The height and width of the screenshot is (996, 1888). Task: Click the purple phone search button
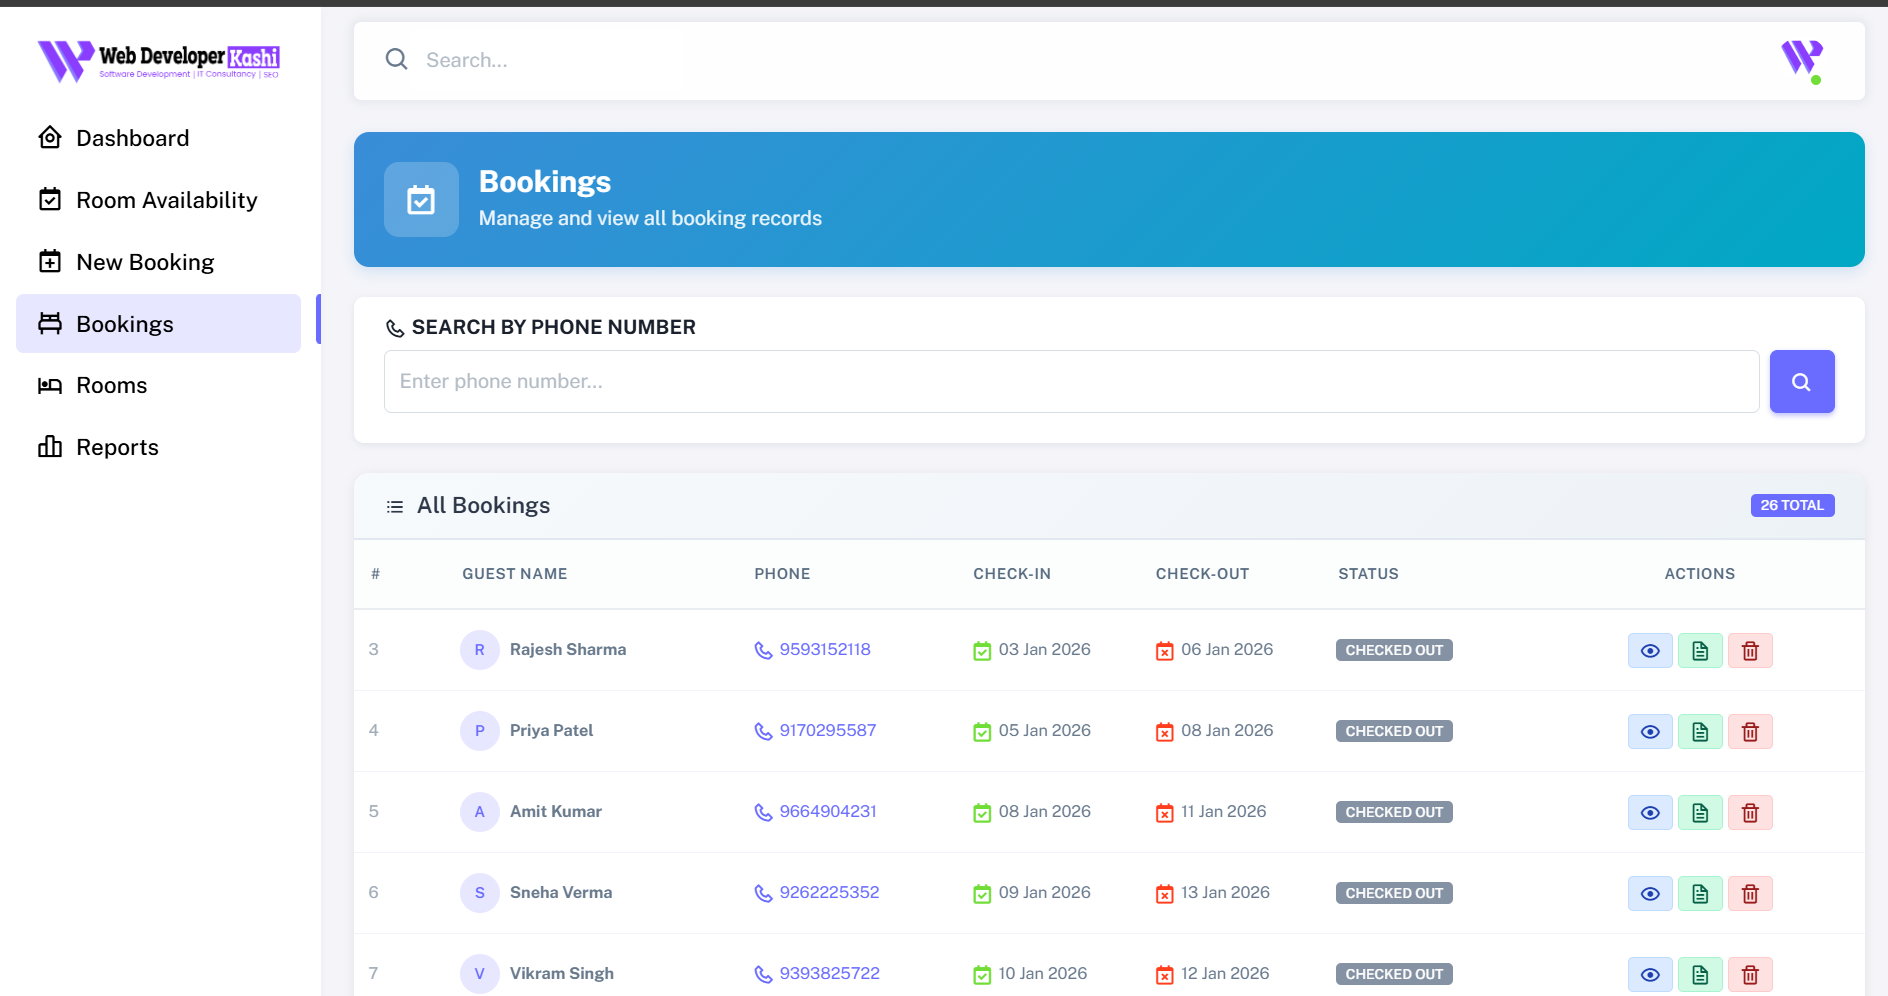(1801, 382)
